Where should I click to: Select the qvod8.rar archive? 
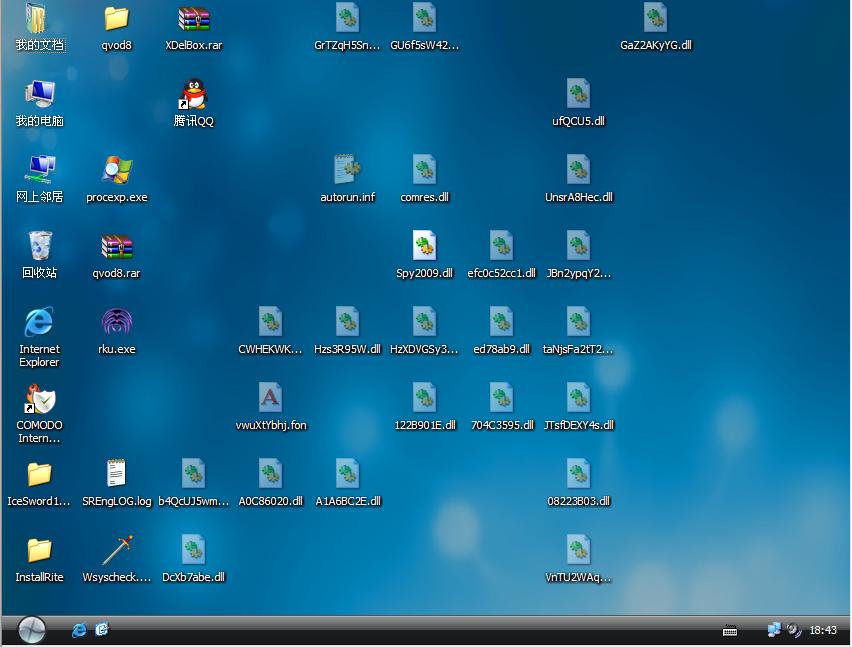coord(117,248)
